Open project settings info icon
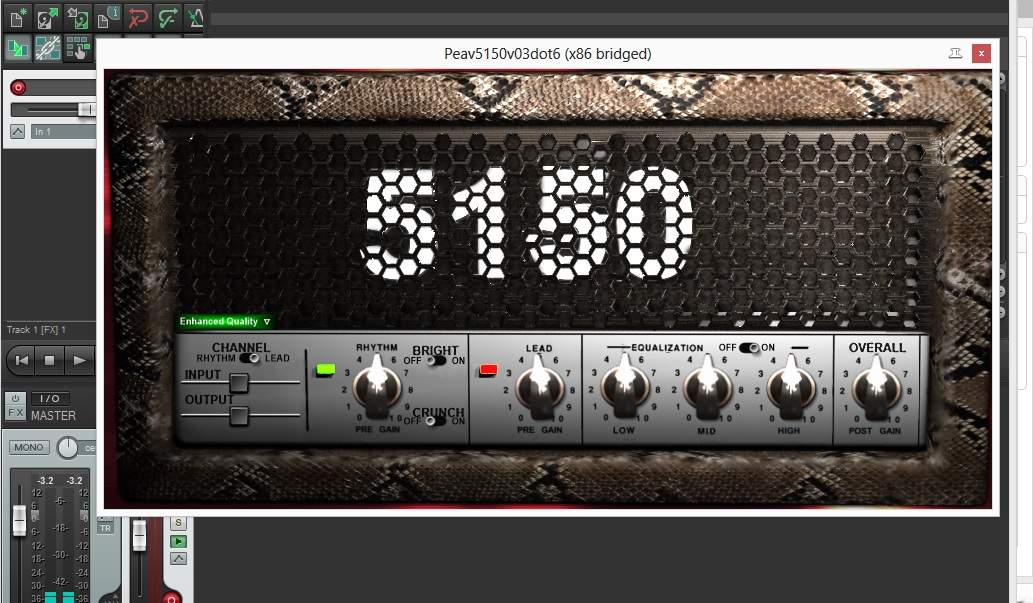 [107, 17]
